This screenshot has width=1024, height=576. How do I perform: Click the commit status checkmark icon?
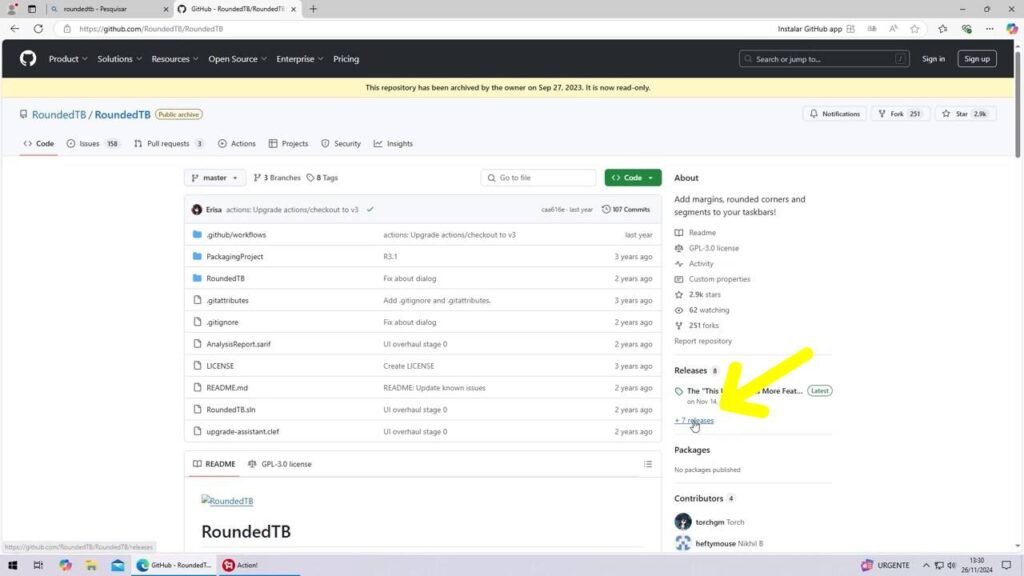(370, 210)
